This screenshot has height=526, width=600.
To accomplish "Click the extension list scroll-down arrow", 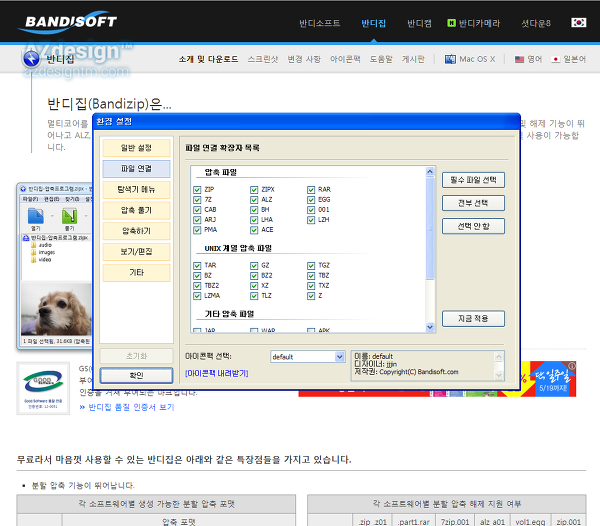I will [430, 327].
